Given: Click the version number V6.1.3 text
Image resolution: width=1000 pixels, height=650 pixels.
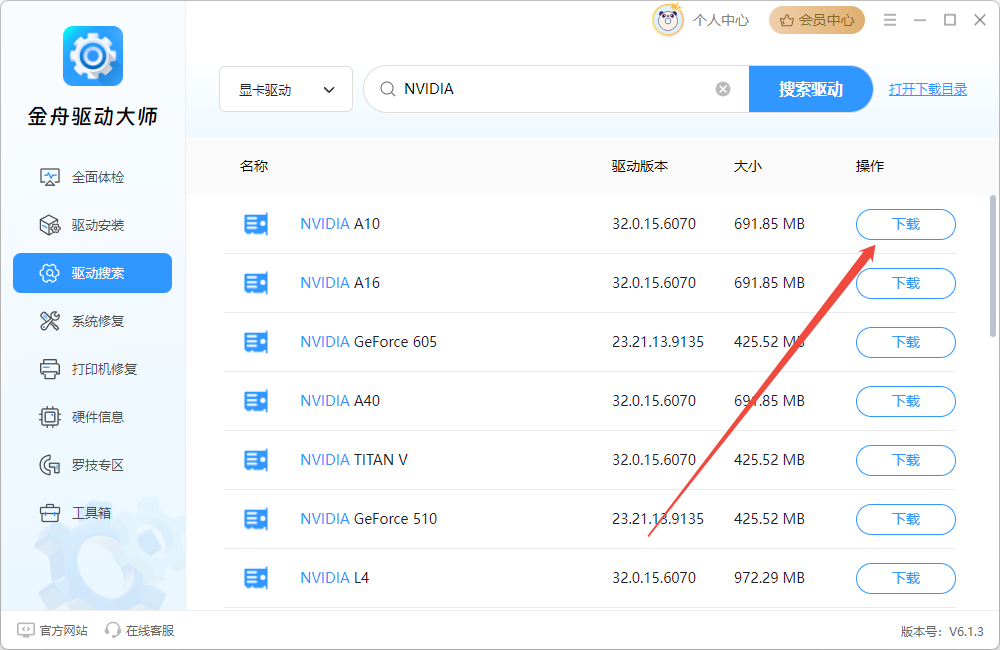Looking at the screenshot, I should point(966,632).
